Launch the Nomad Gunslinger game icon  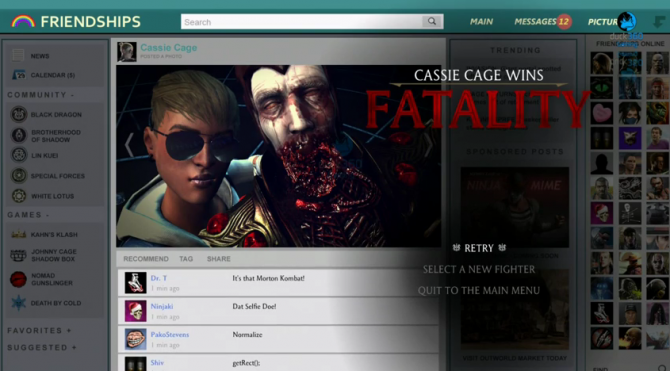[19, 279]
